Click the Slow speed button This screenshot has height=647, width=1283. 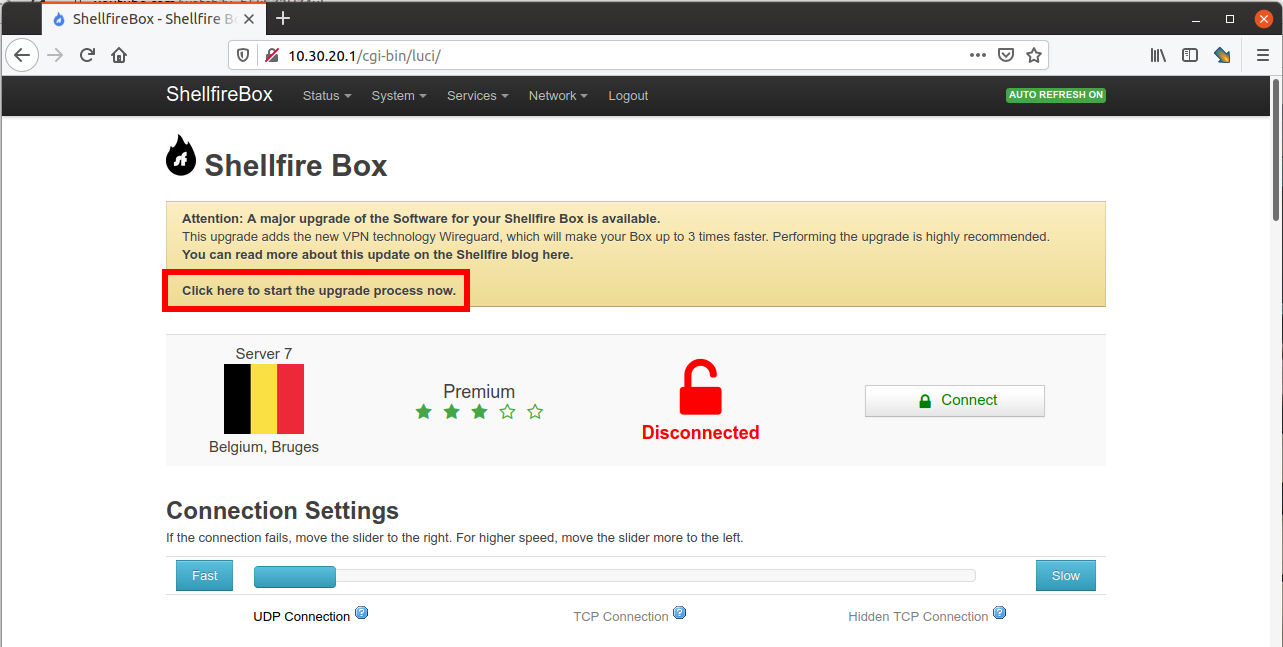1066,575
